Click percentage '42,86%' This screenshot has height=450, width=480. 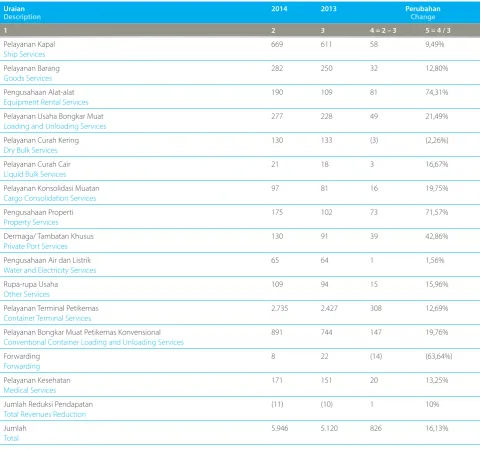click(437, 236)
